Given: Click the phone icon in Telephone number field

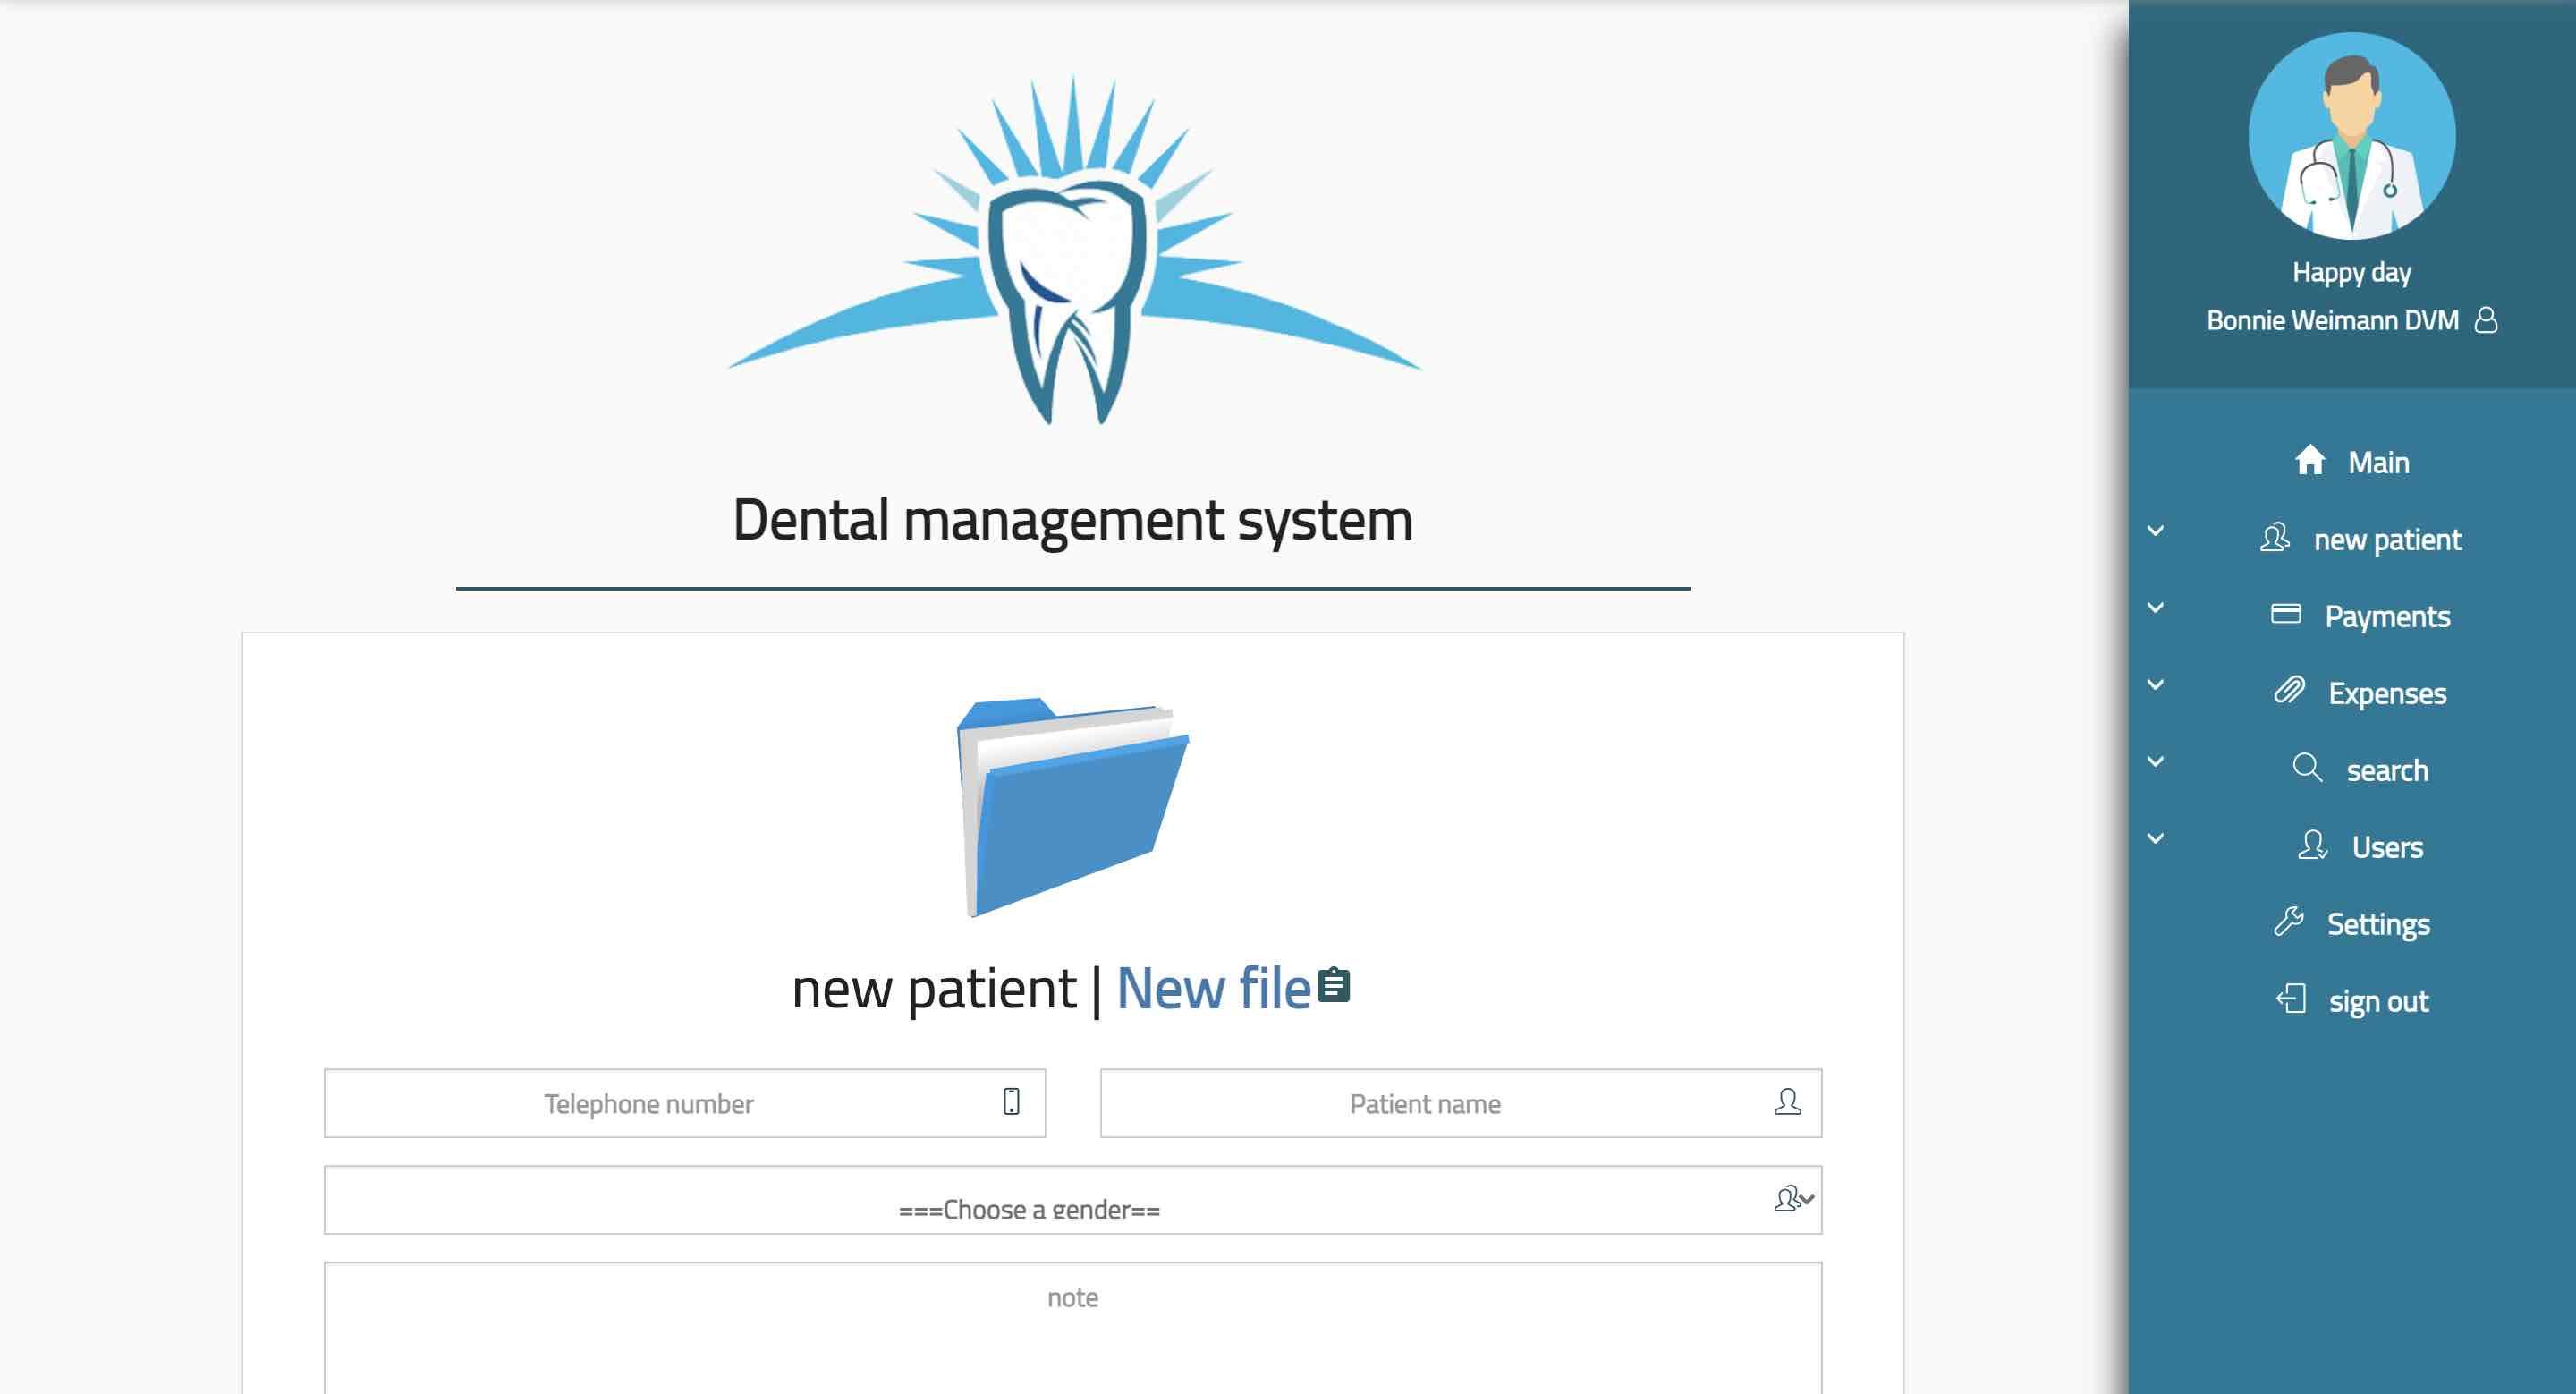Looking at the screenshot, I should coord(1011,1102).
